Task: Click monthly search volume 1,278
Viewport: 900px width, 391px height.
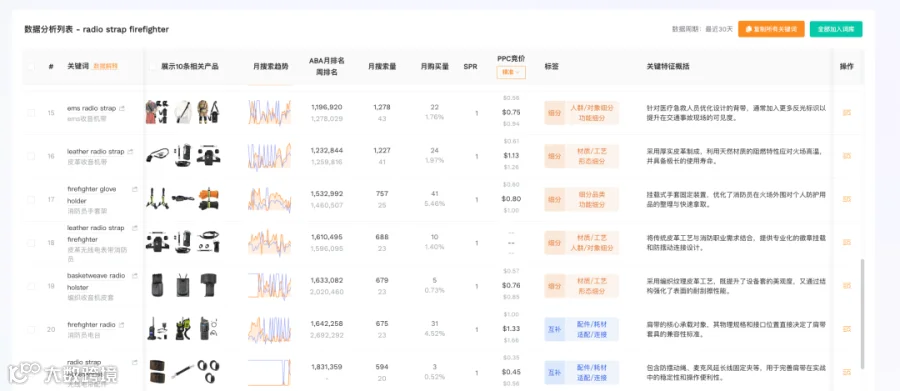Action: point(382,107)
